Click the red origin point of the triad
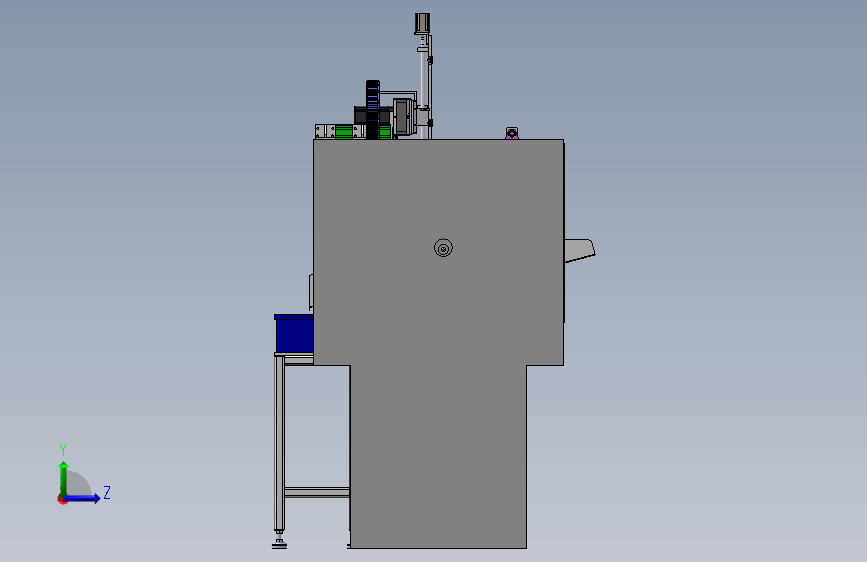Image resolution: width=867 pixels, height=562 pixels. coord(62,500)
